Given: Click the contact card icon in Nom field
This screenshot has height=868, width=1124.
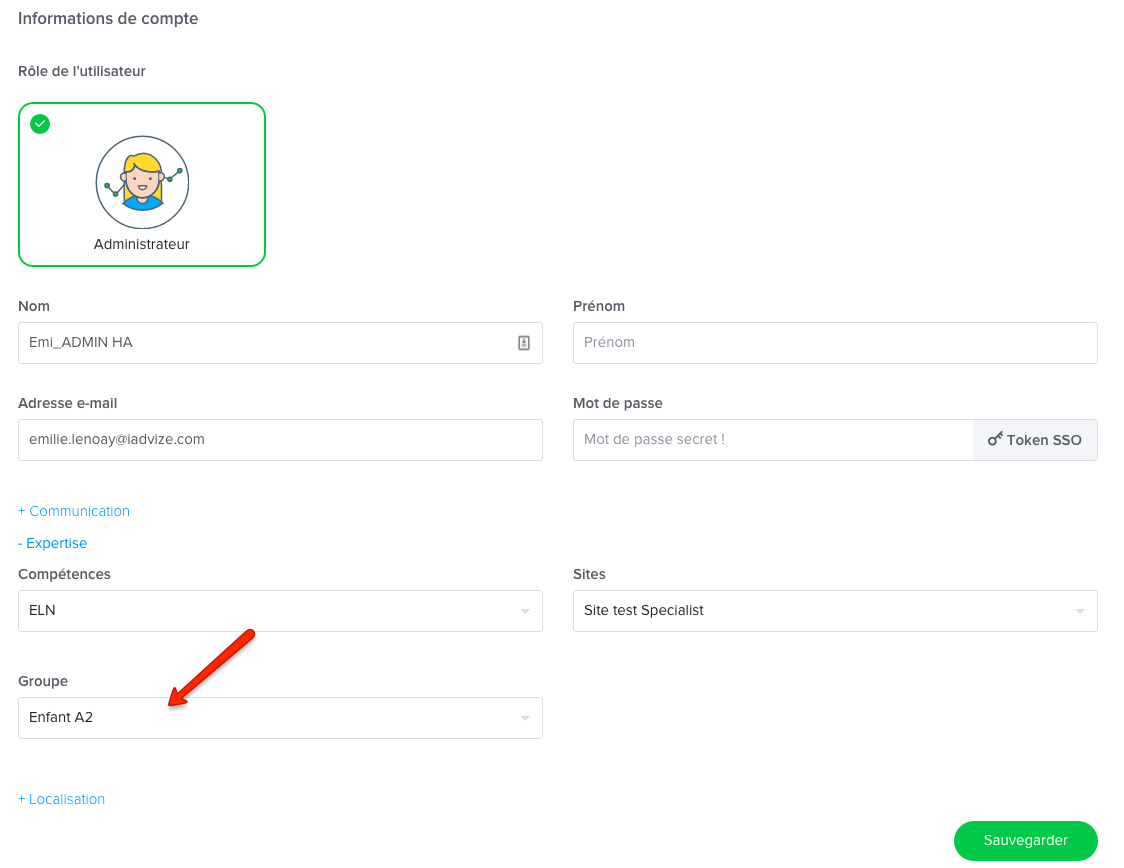Looking at the screenshot, I should coord(524,343).
